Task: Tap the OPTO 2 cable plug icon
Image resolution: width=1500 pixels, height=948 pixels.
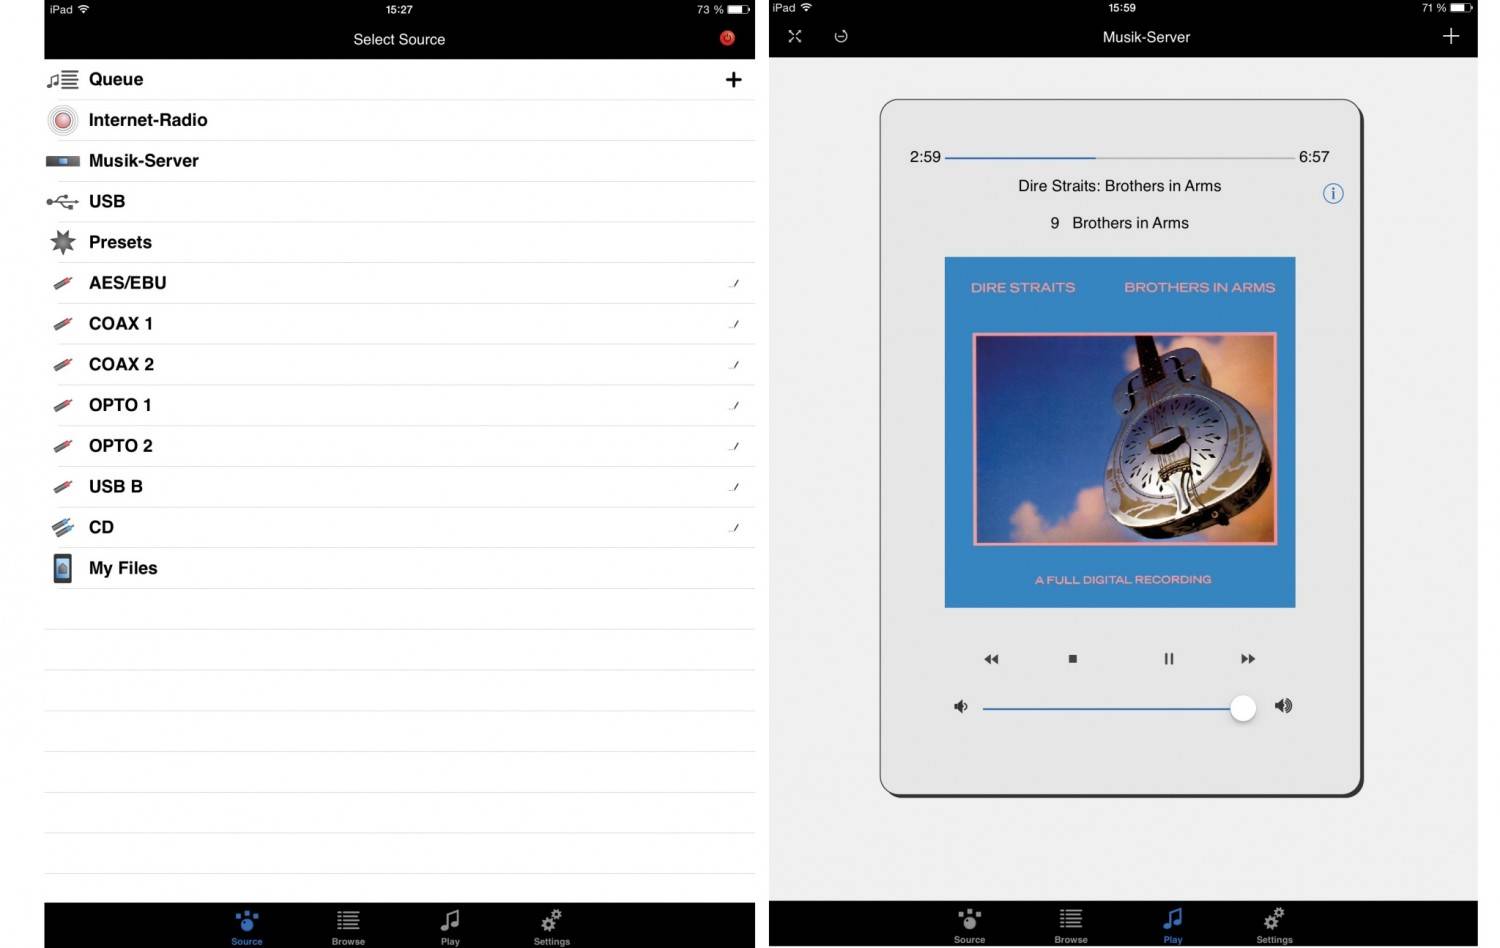Action: click(63, 446)
